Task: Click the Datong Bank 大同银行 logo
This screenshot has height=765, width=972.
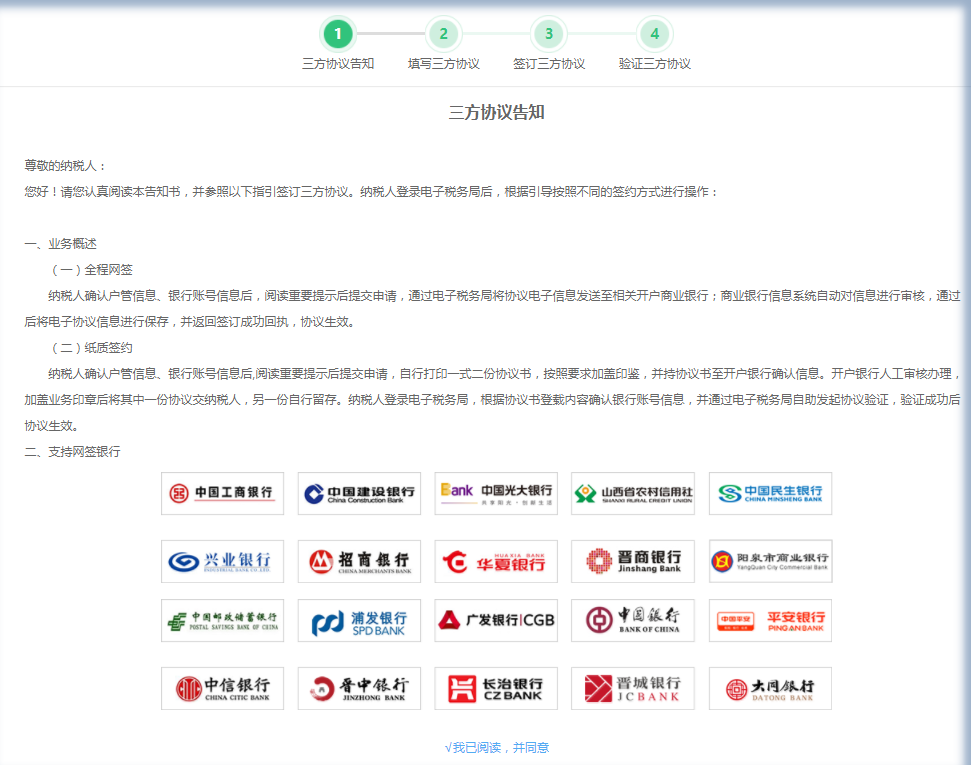Action: click(770, 688)
